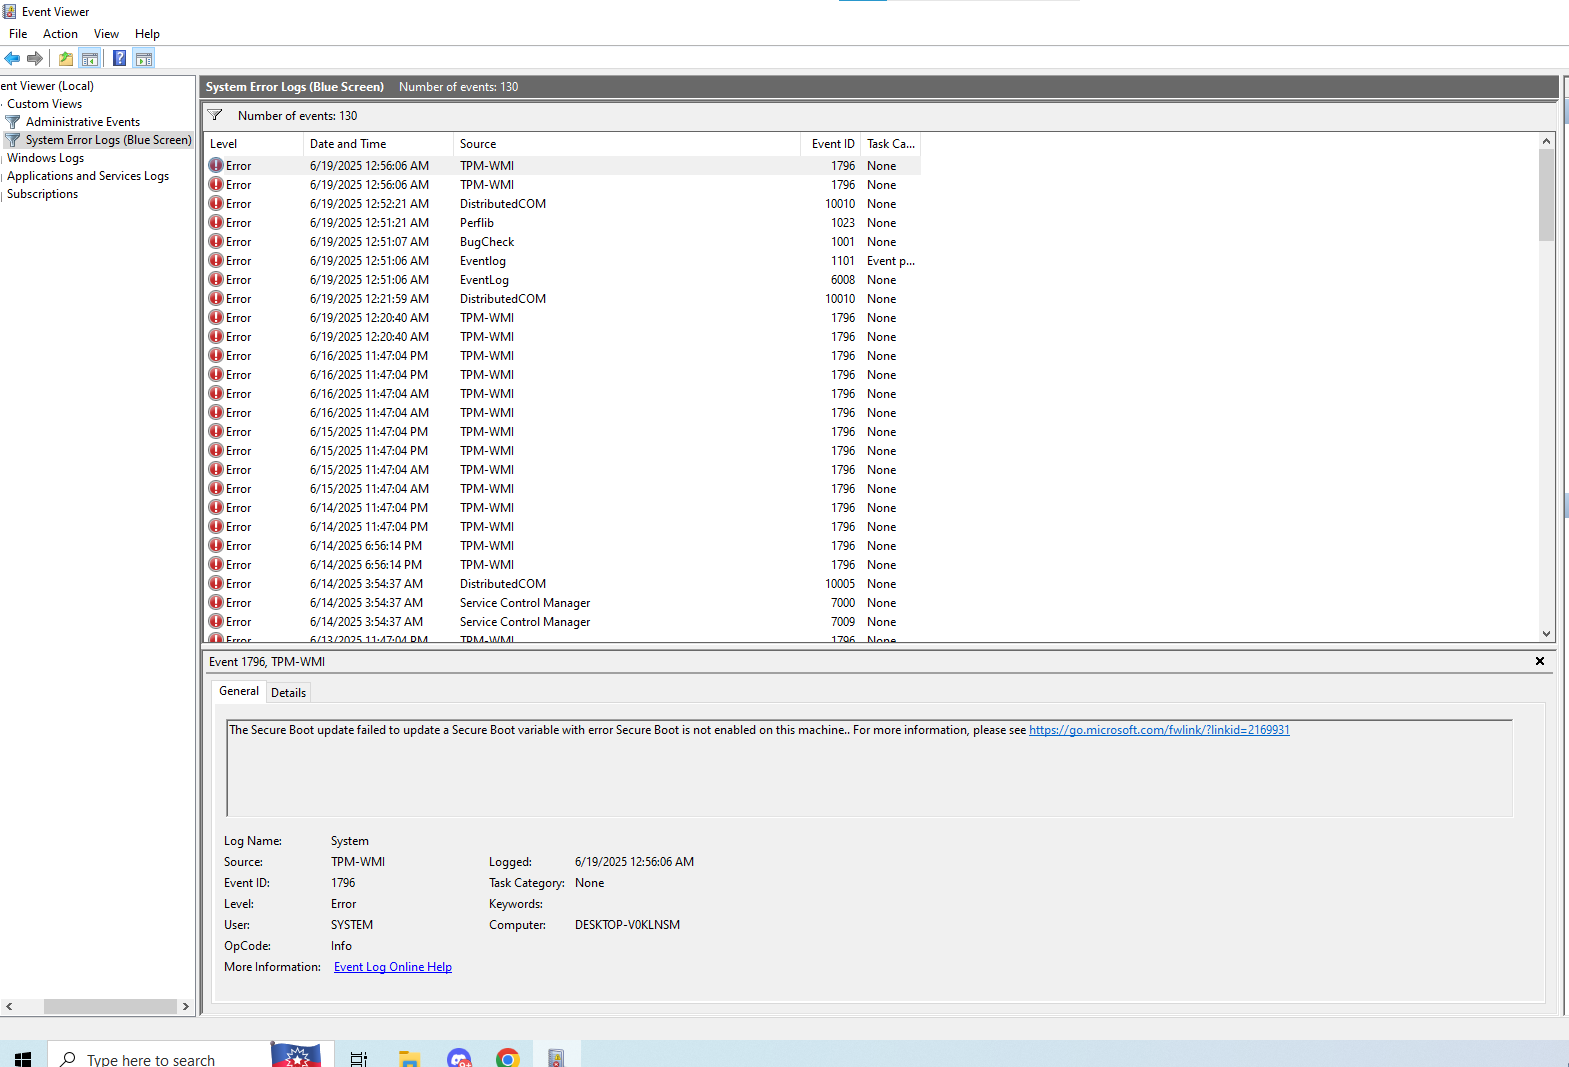This screenshot has height=1067, width=1569.
Task: Open the View menu
Action: point(106,34)
